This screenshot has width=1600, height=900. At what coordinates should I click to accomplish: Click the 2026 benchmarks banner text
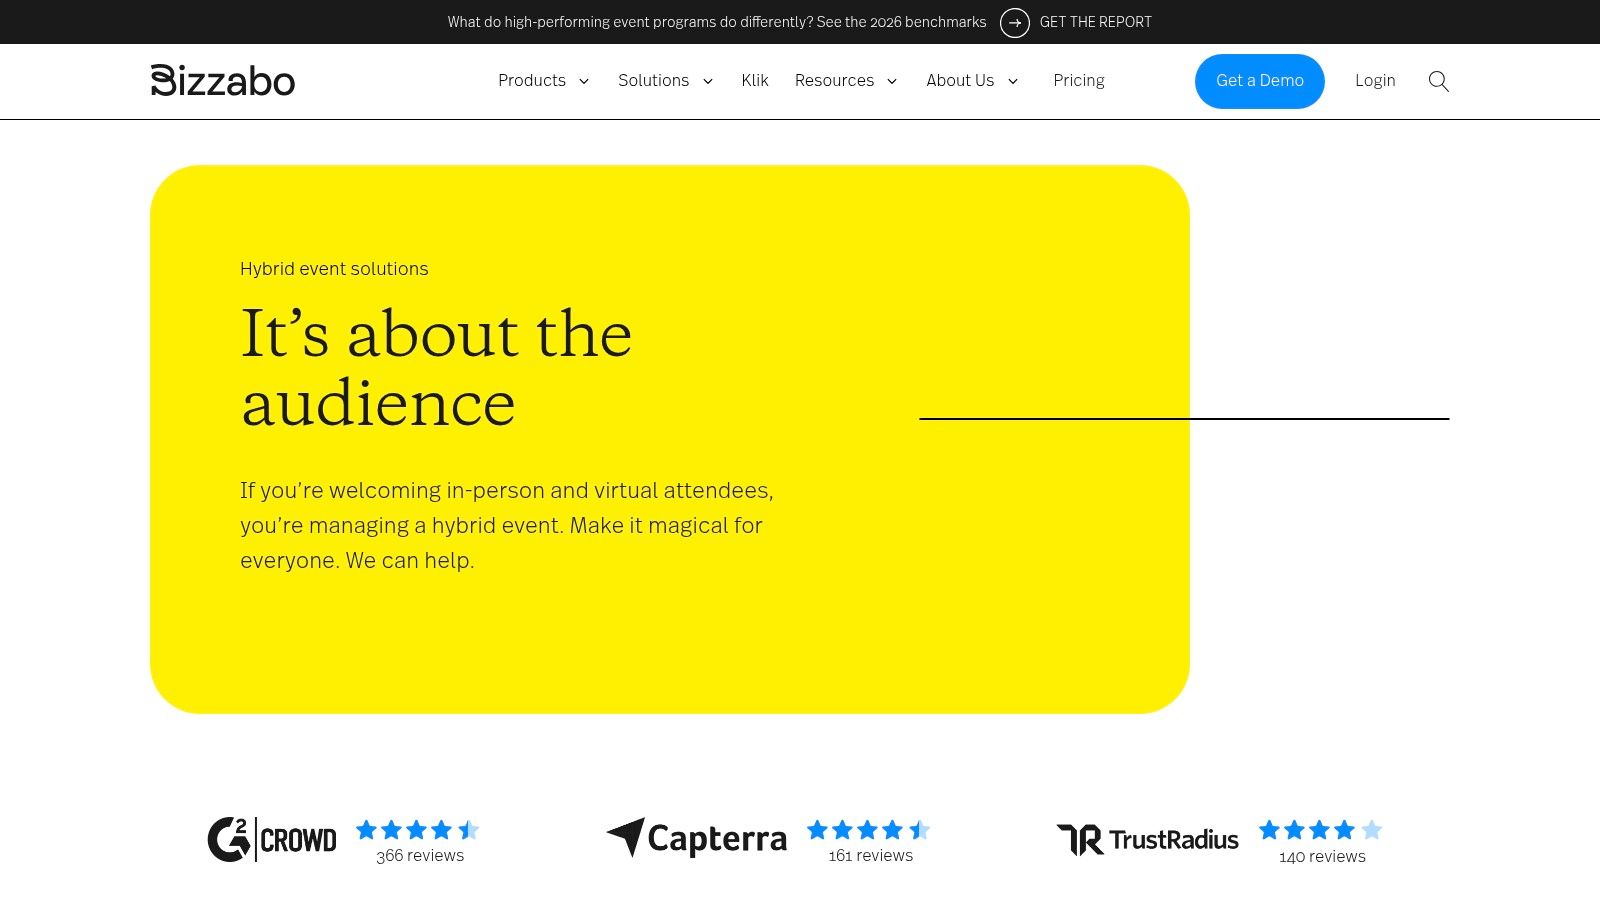(x=717, y=22)
